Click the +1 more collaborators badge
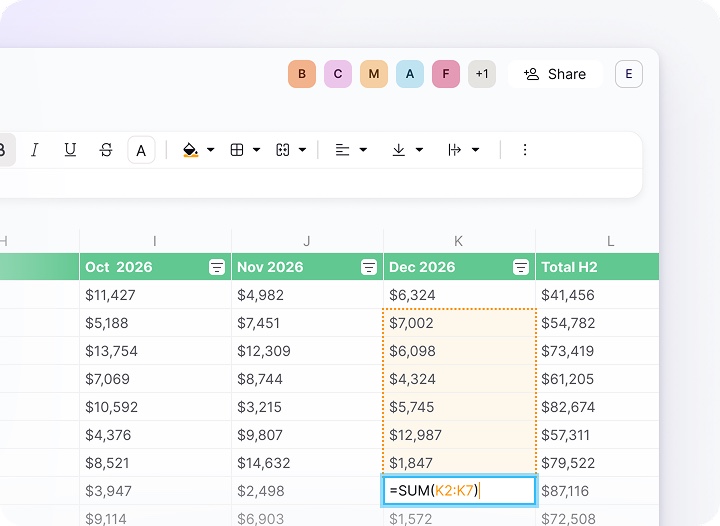The height and width of the screenshot is (526, 720). pos(482,74)
